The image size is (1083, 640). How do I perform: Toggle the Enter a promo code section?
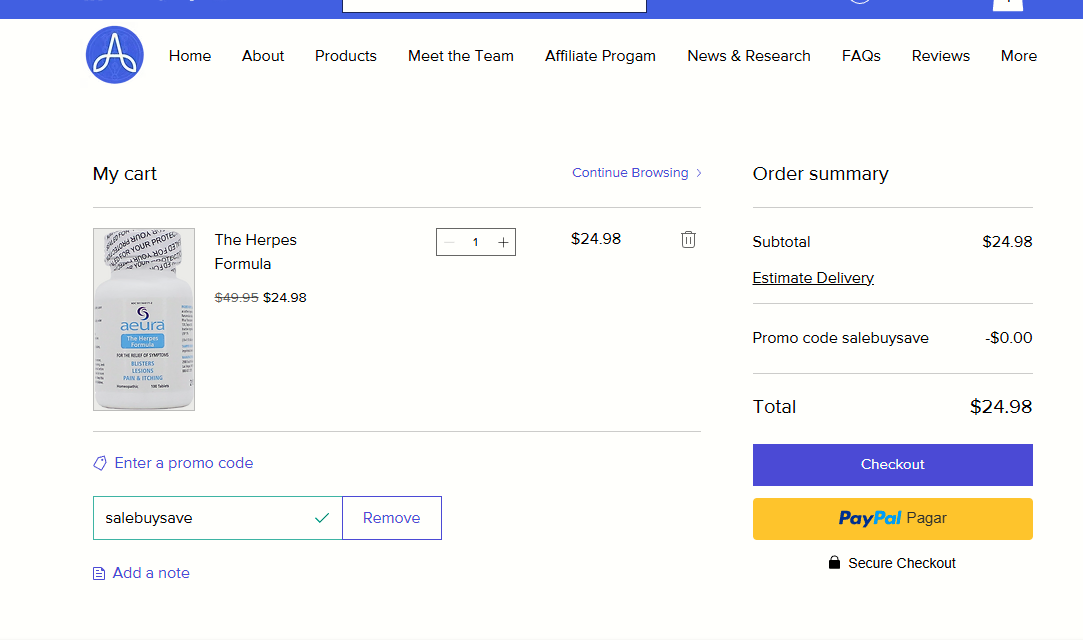click(x=184, y=463)
